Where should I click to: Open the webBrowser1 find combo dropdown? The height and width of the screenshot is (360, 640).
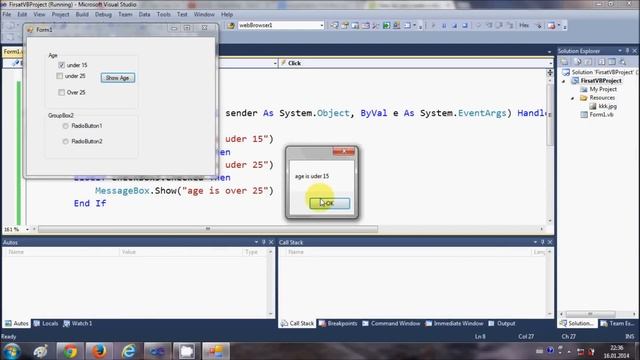click(321, 25)
